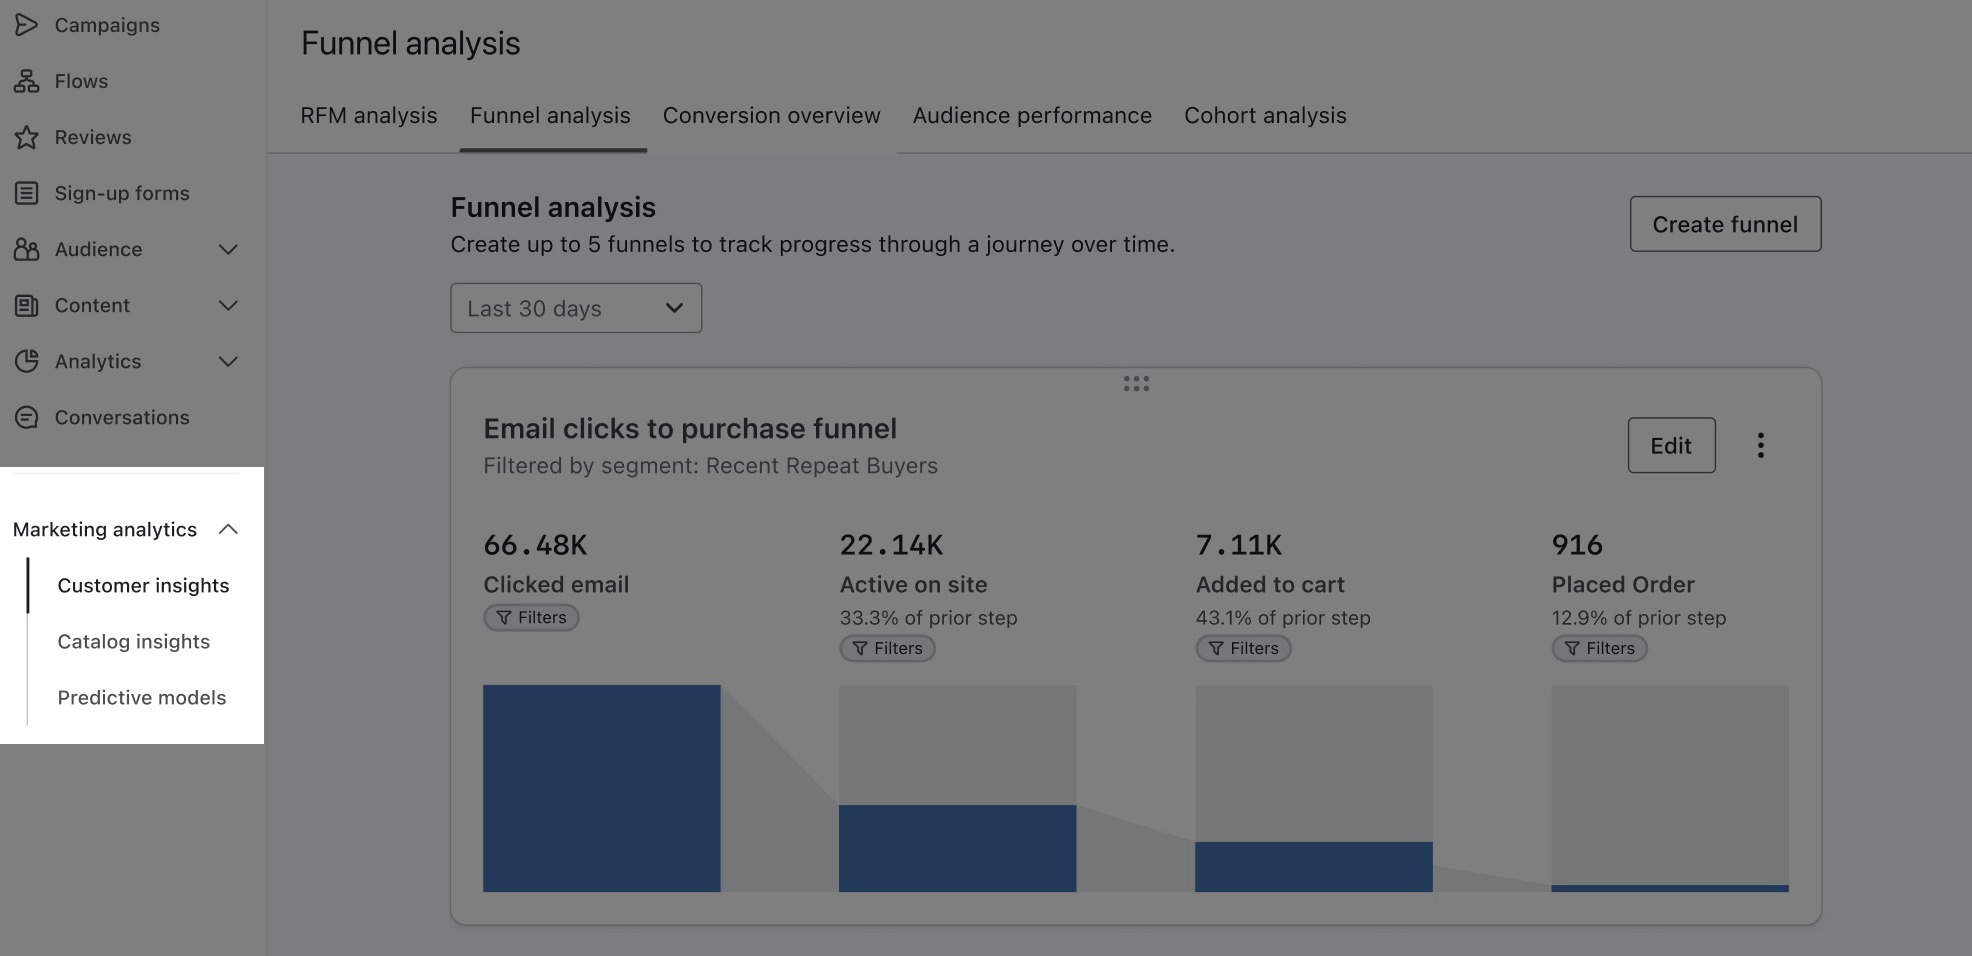The height and width of the screenshot is (956, 1972).
Task: Click the Content icon in the sidebar
Action: [x=27, y=305]
